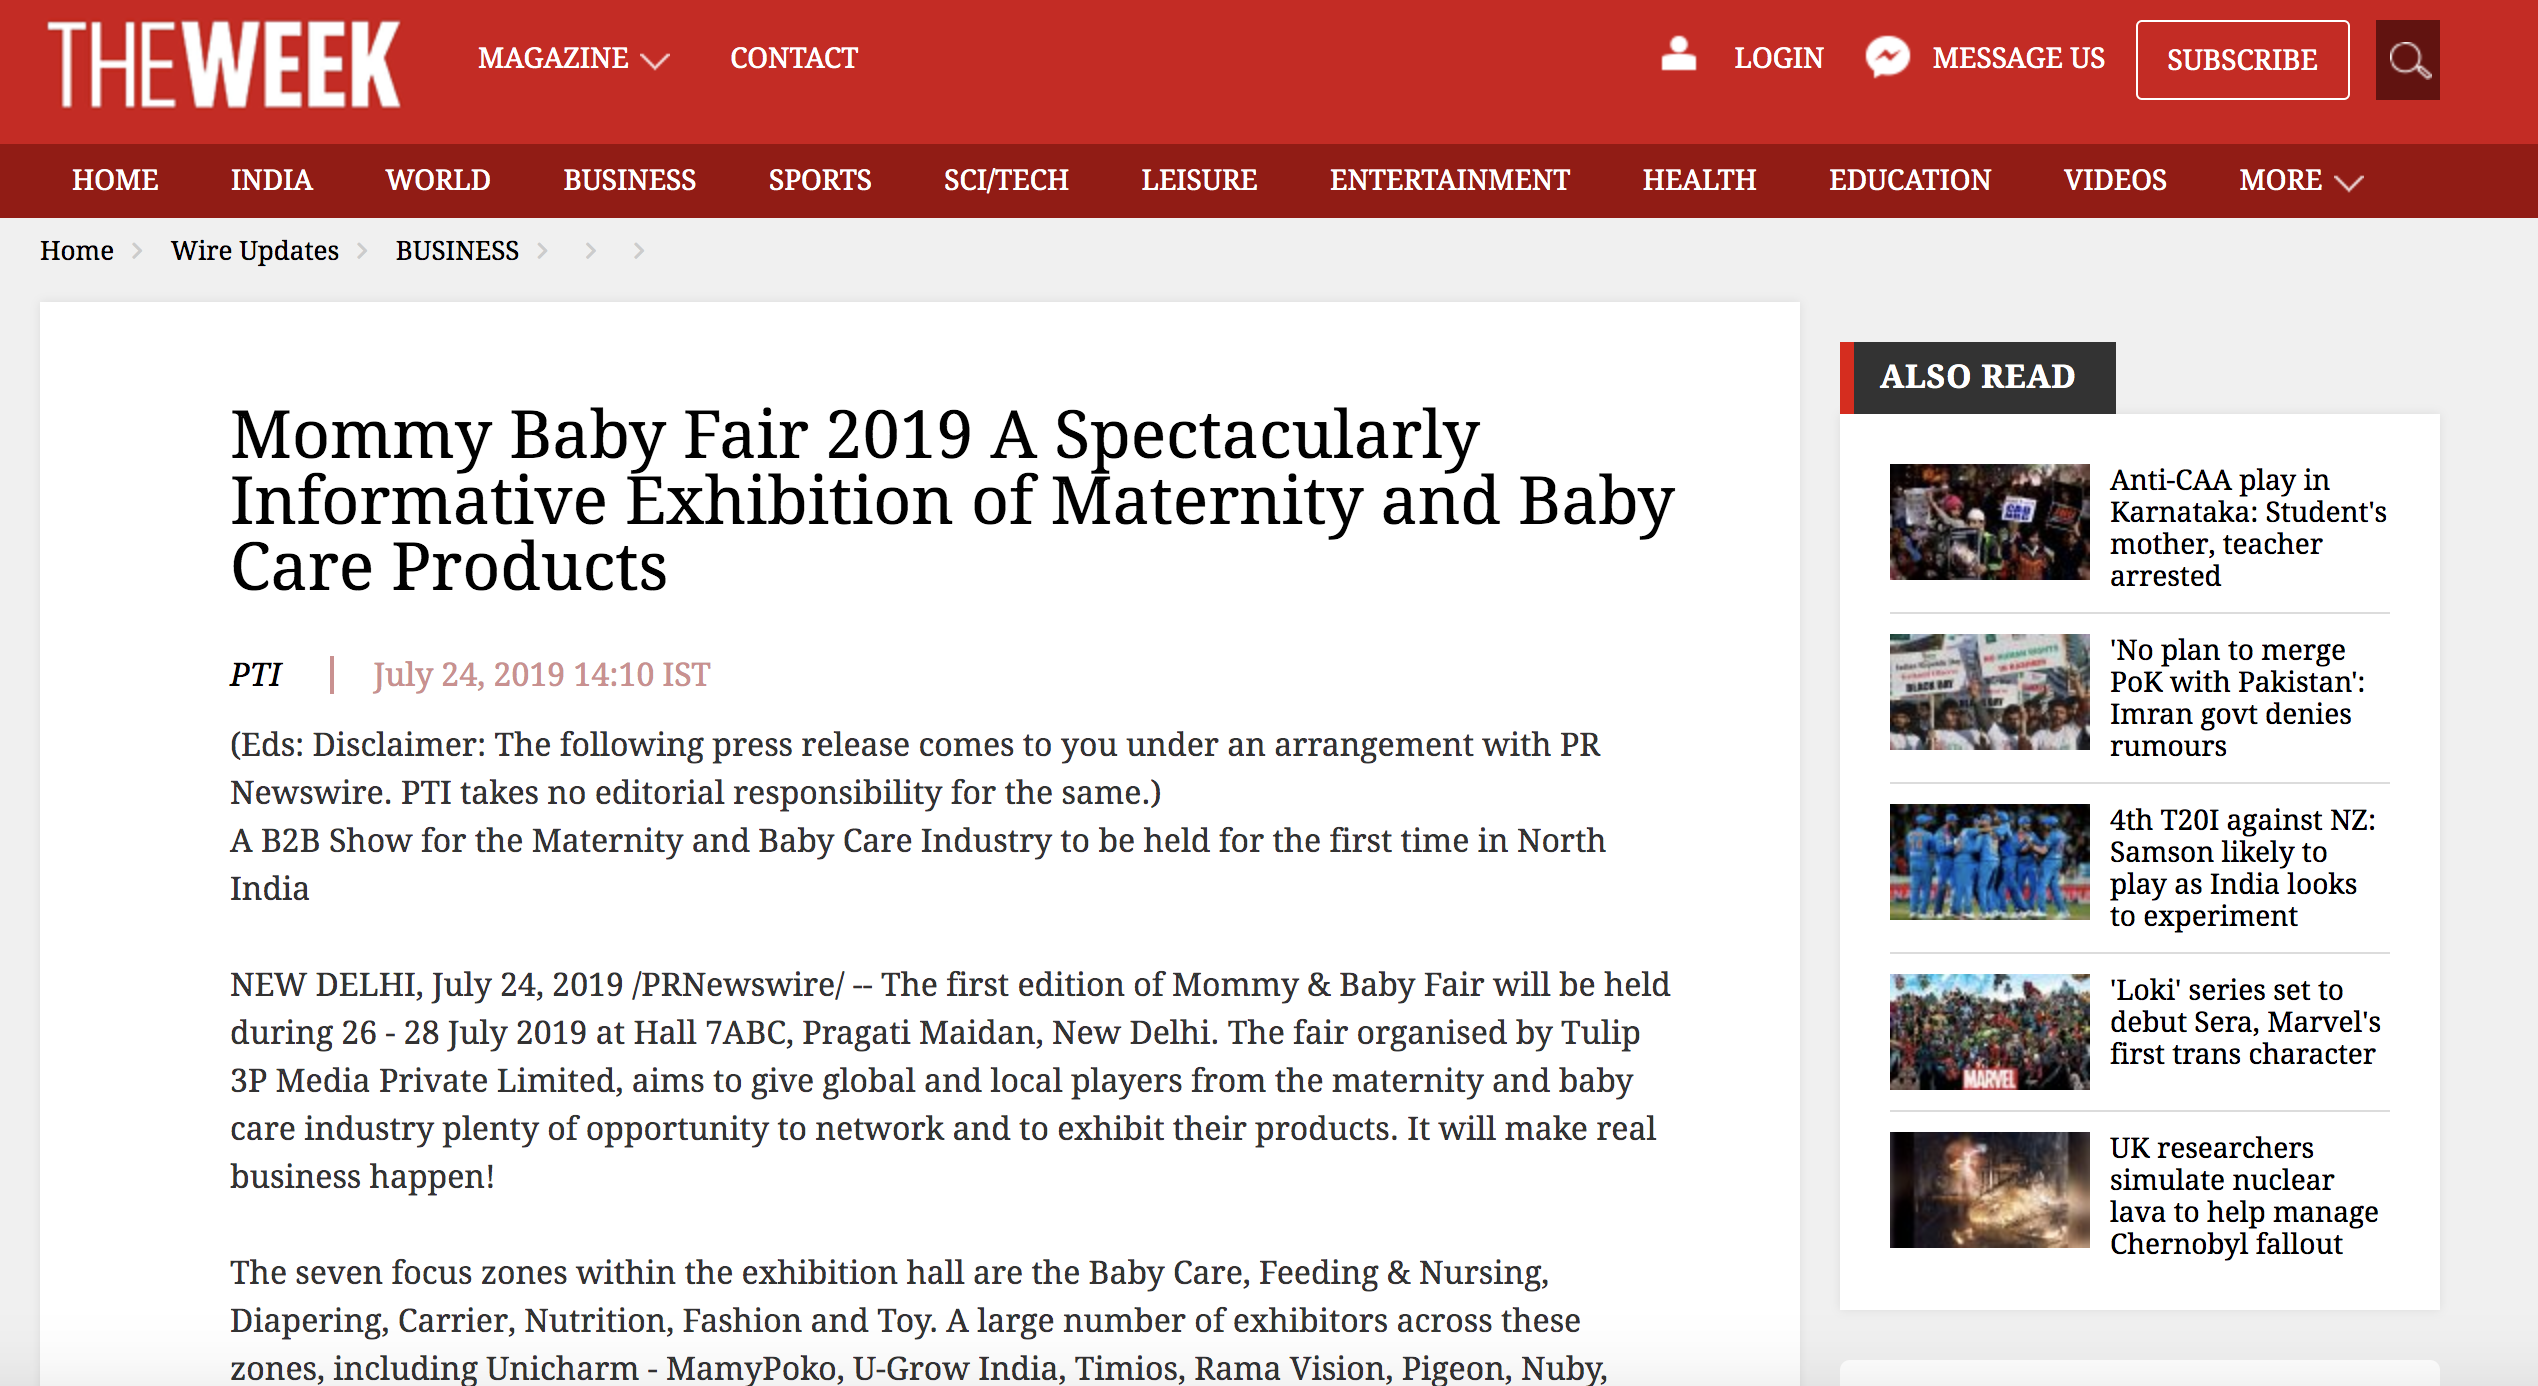Open the Contact page

point(794,58)
